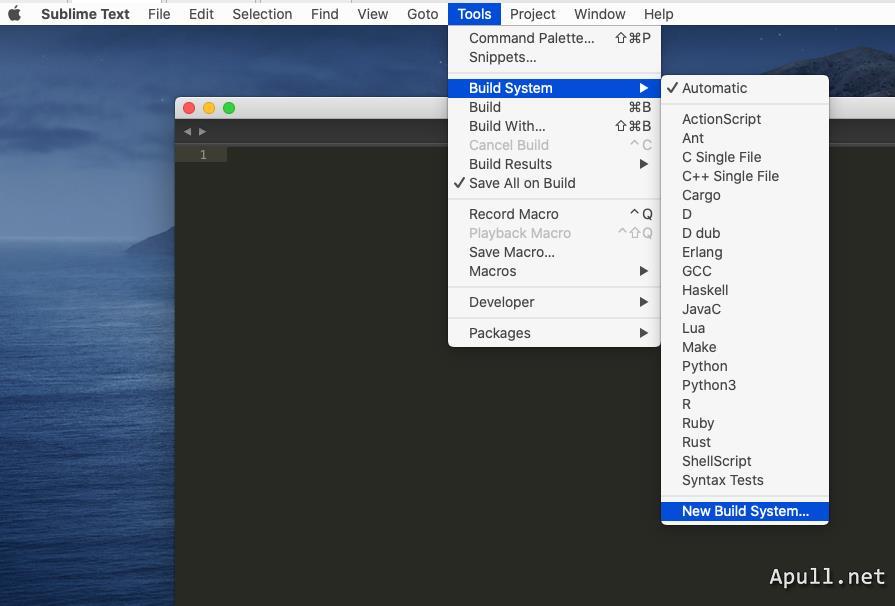Select the D build system
895x606 pixels.
(745, 214)
